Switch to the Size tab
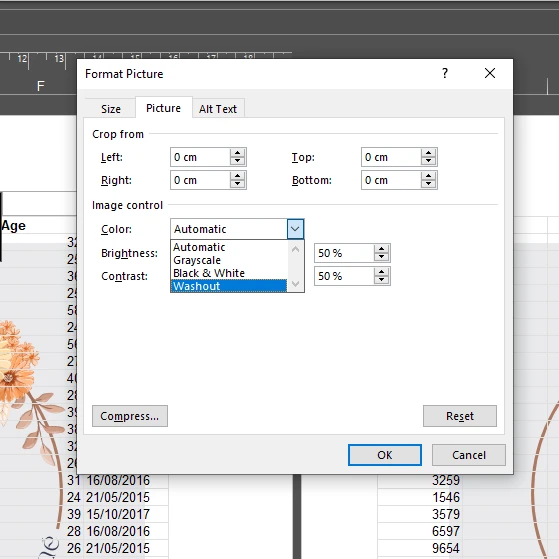This screenshot has width=559, height=559. click(111, 108)
